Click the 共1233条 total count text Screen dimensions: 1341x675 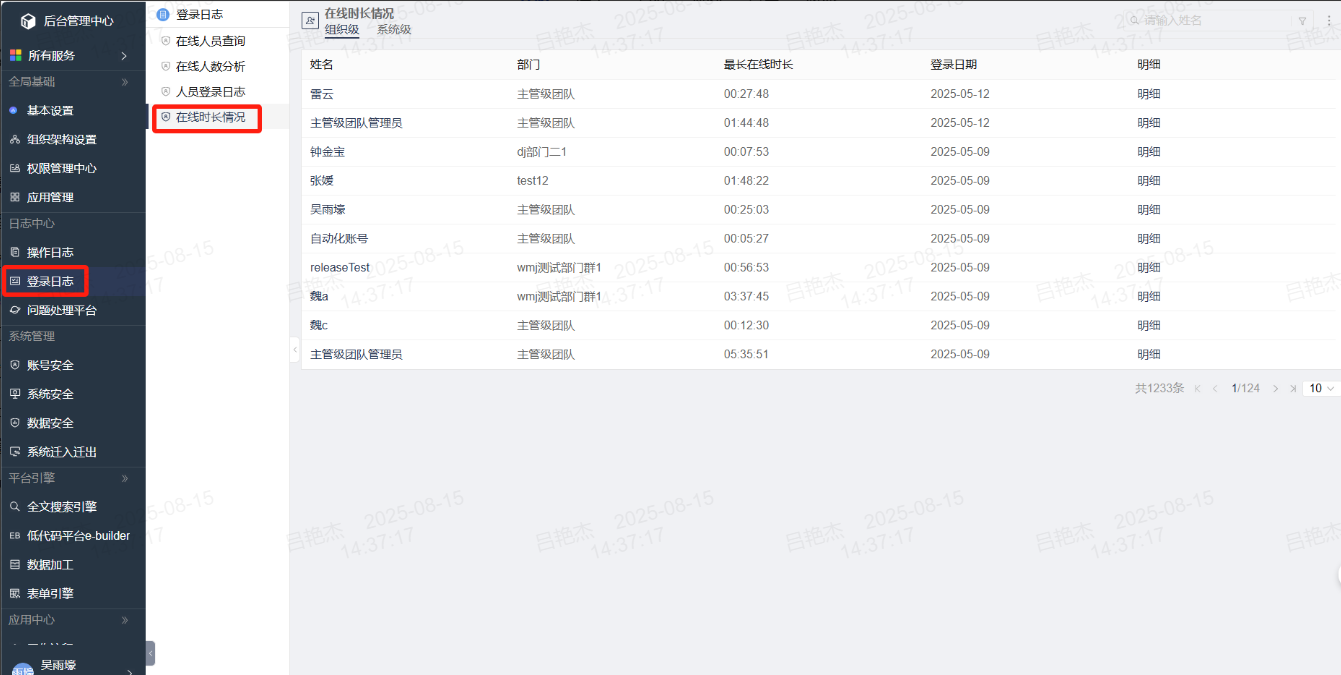pos(1160,389)
